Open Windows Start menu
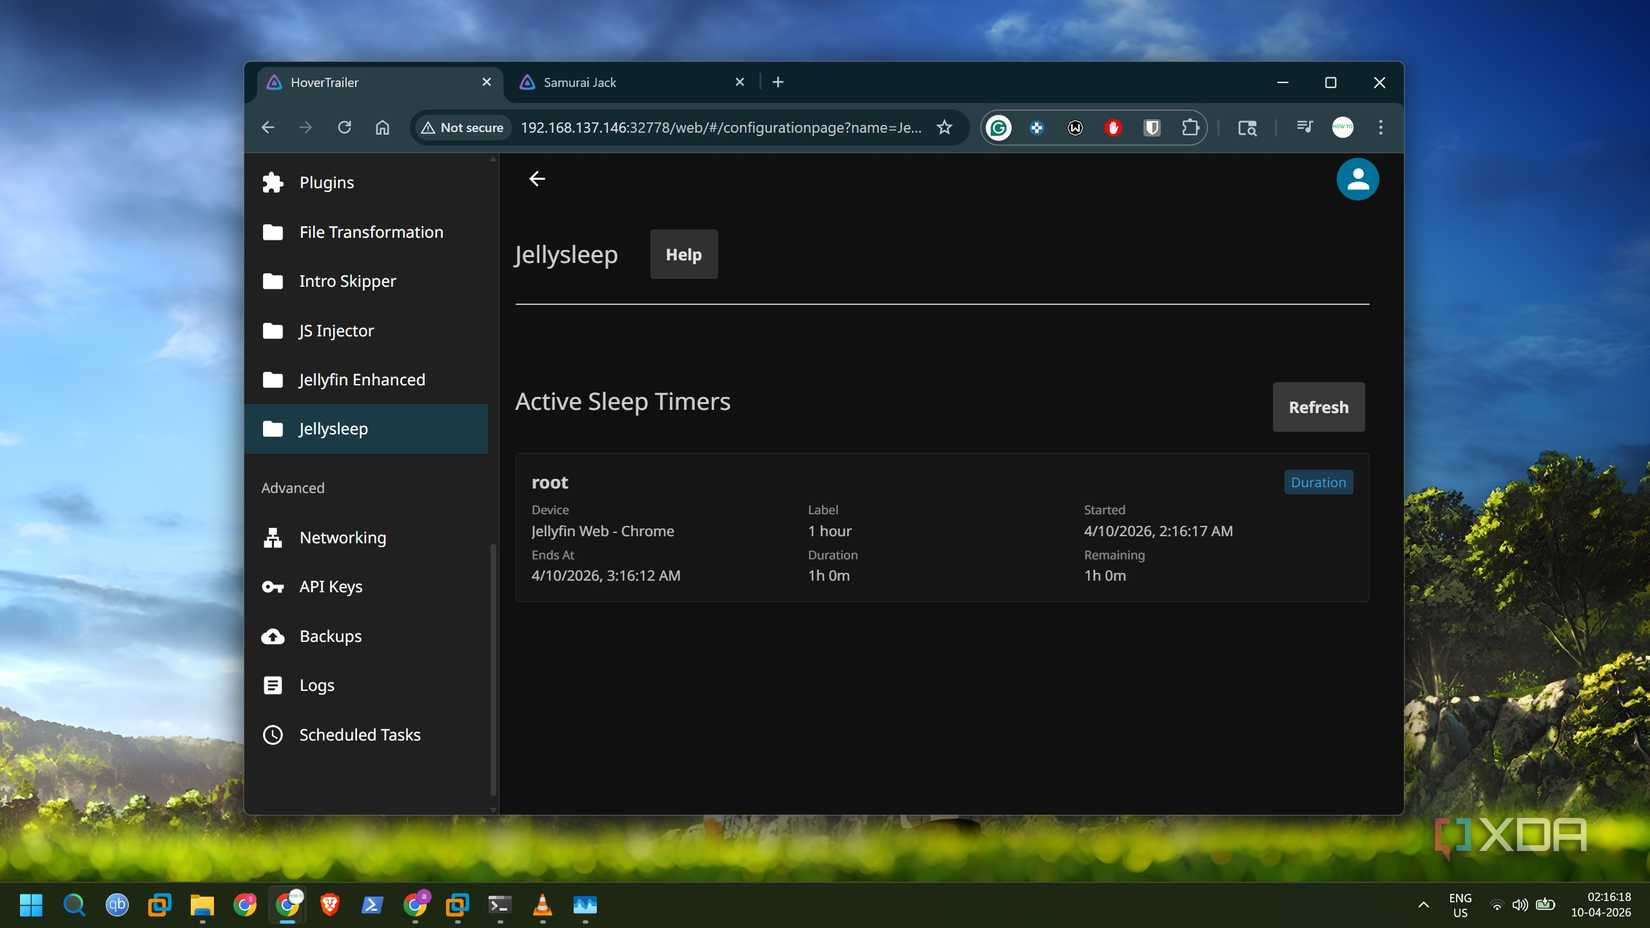Viewport: 1650px width, 928px height. pyautogui.click(x=31, y=905)
